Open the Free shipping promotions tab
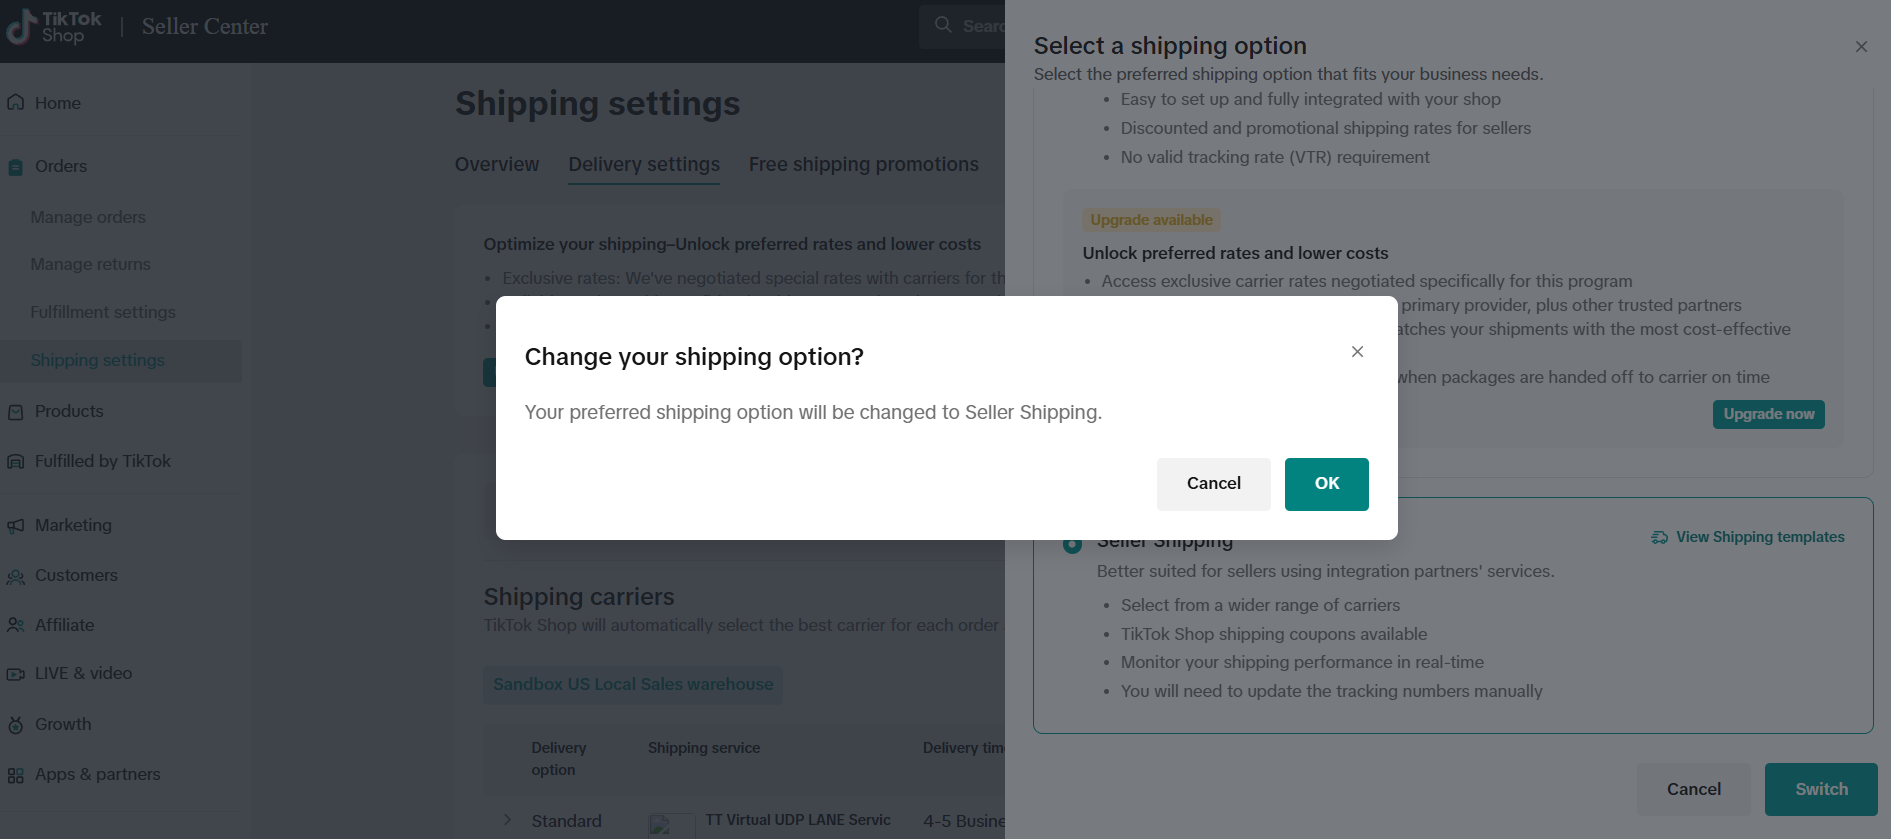Viewport: 1891px width, 839px height. (x=864, y=164)
